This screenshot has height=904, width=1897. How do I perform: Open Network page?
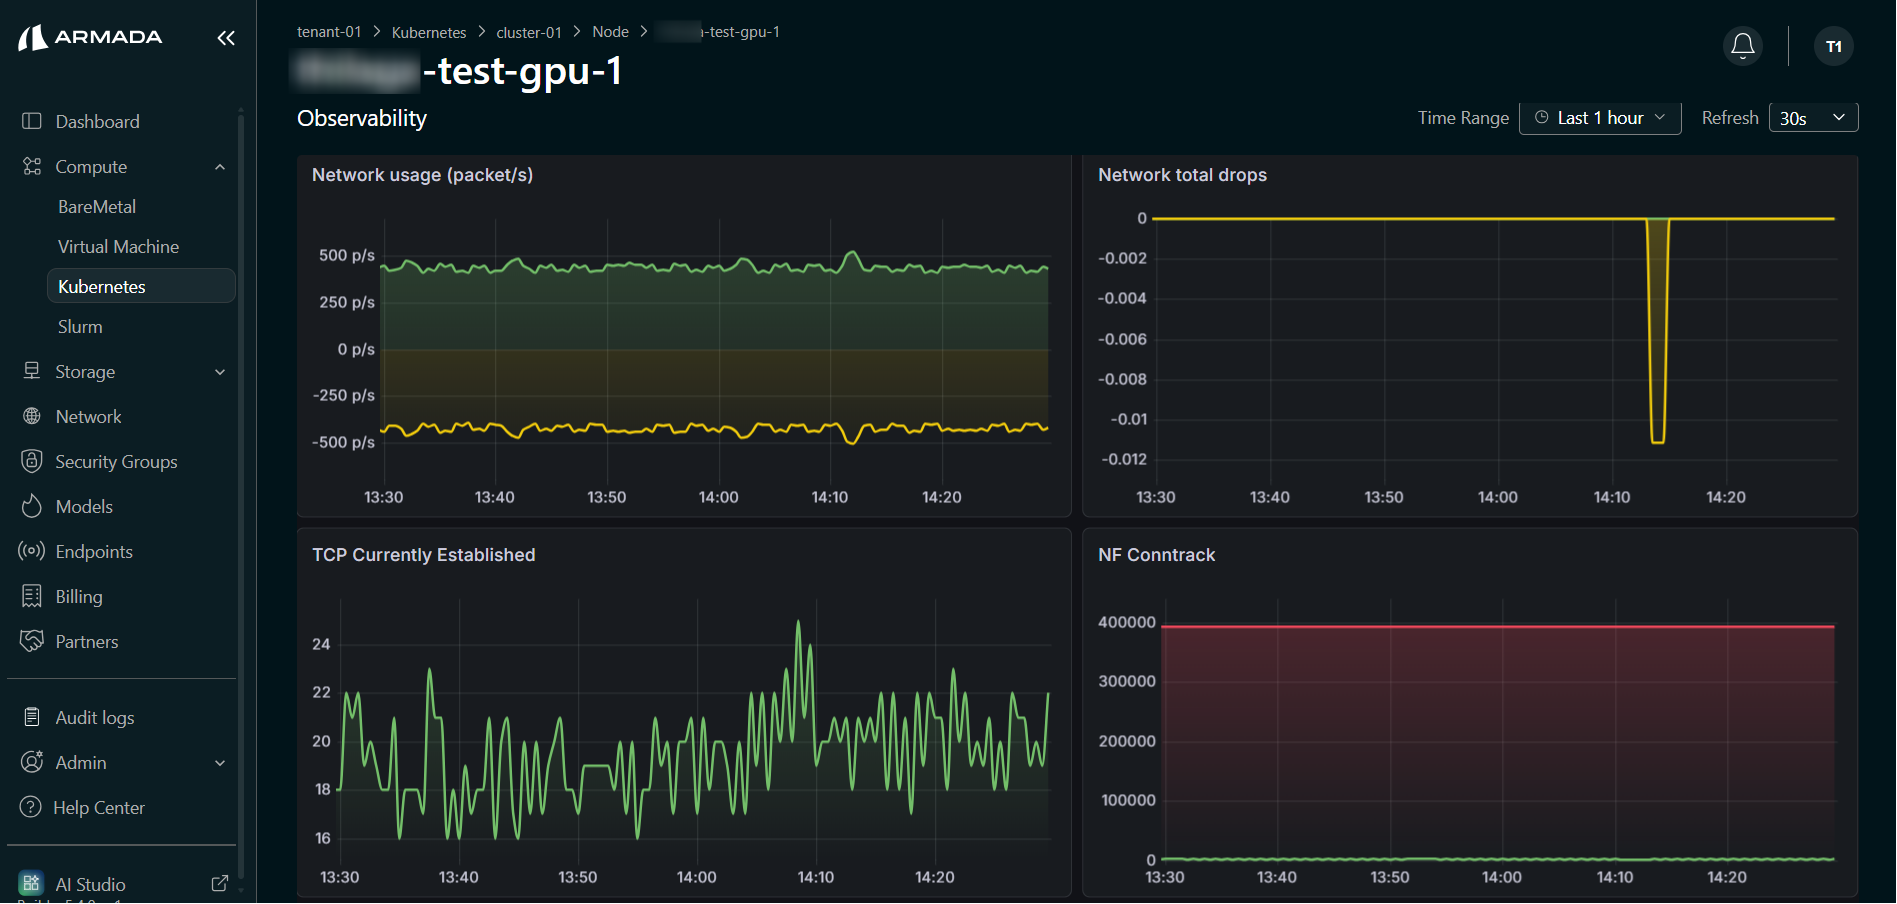(88, 416)
